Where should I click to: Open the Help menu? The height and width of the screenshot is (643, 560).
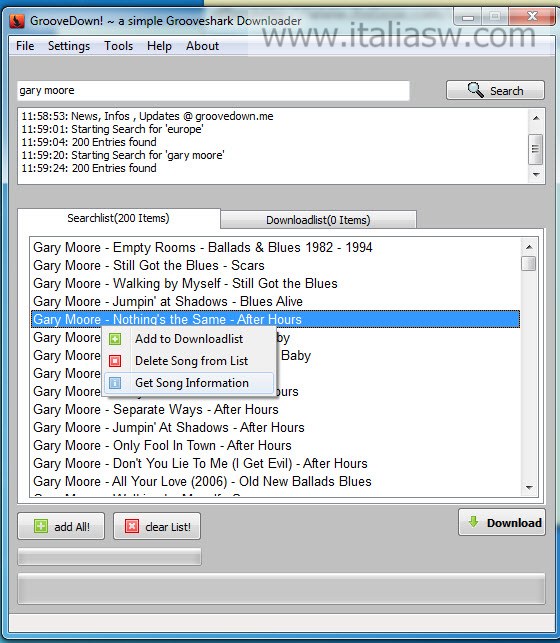[159, 46]
